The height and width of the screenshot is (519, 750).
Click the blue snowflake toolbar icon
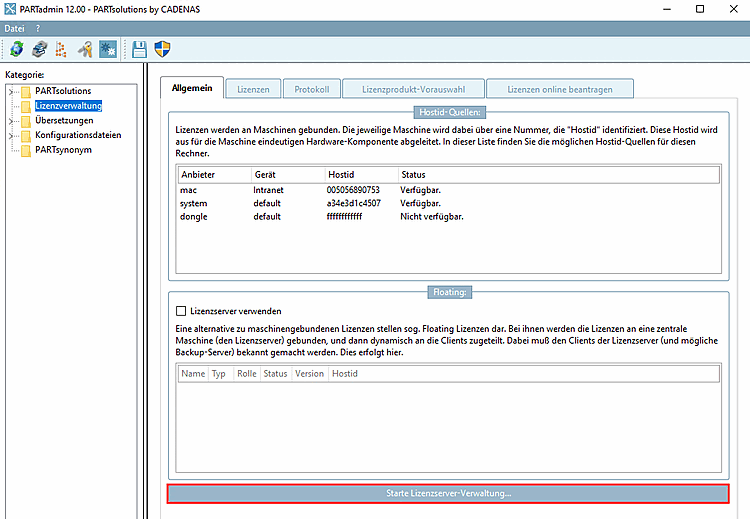(108, 49)
